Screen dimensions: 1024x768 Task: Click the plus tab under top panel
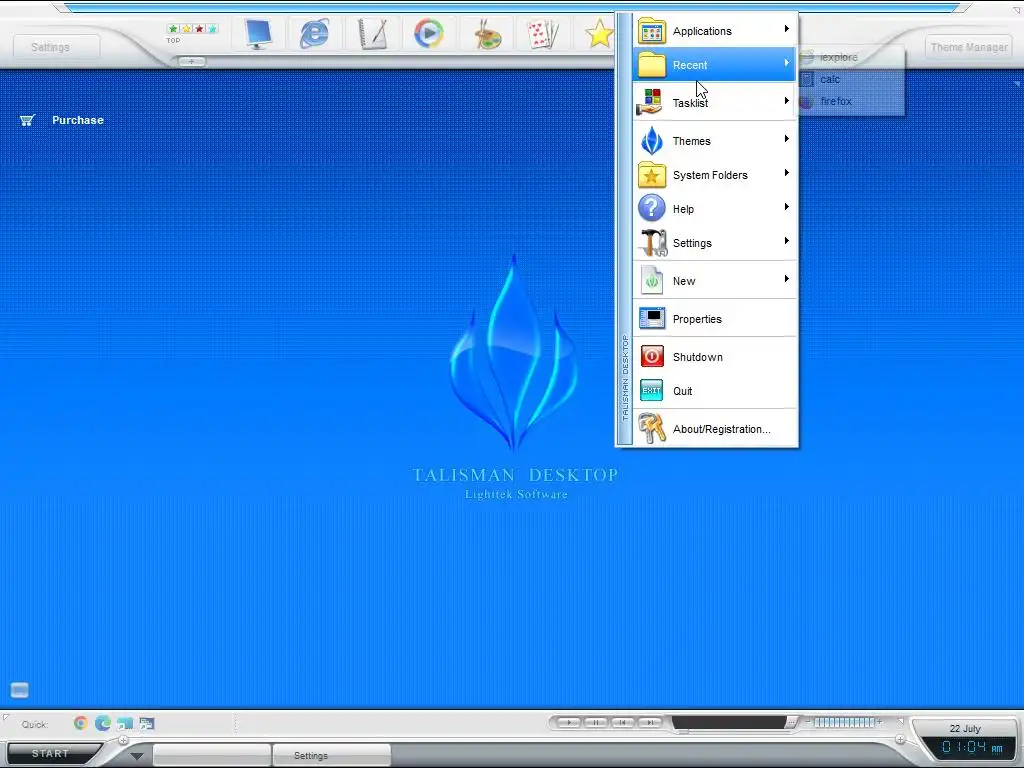click(x=191, y=61)
